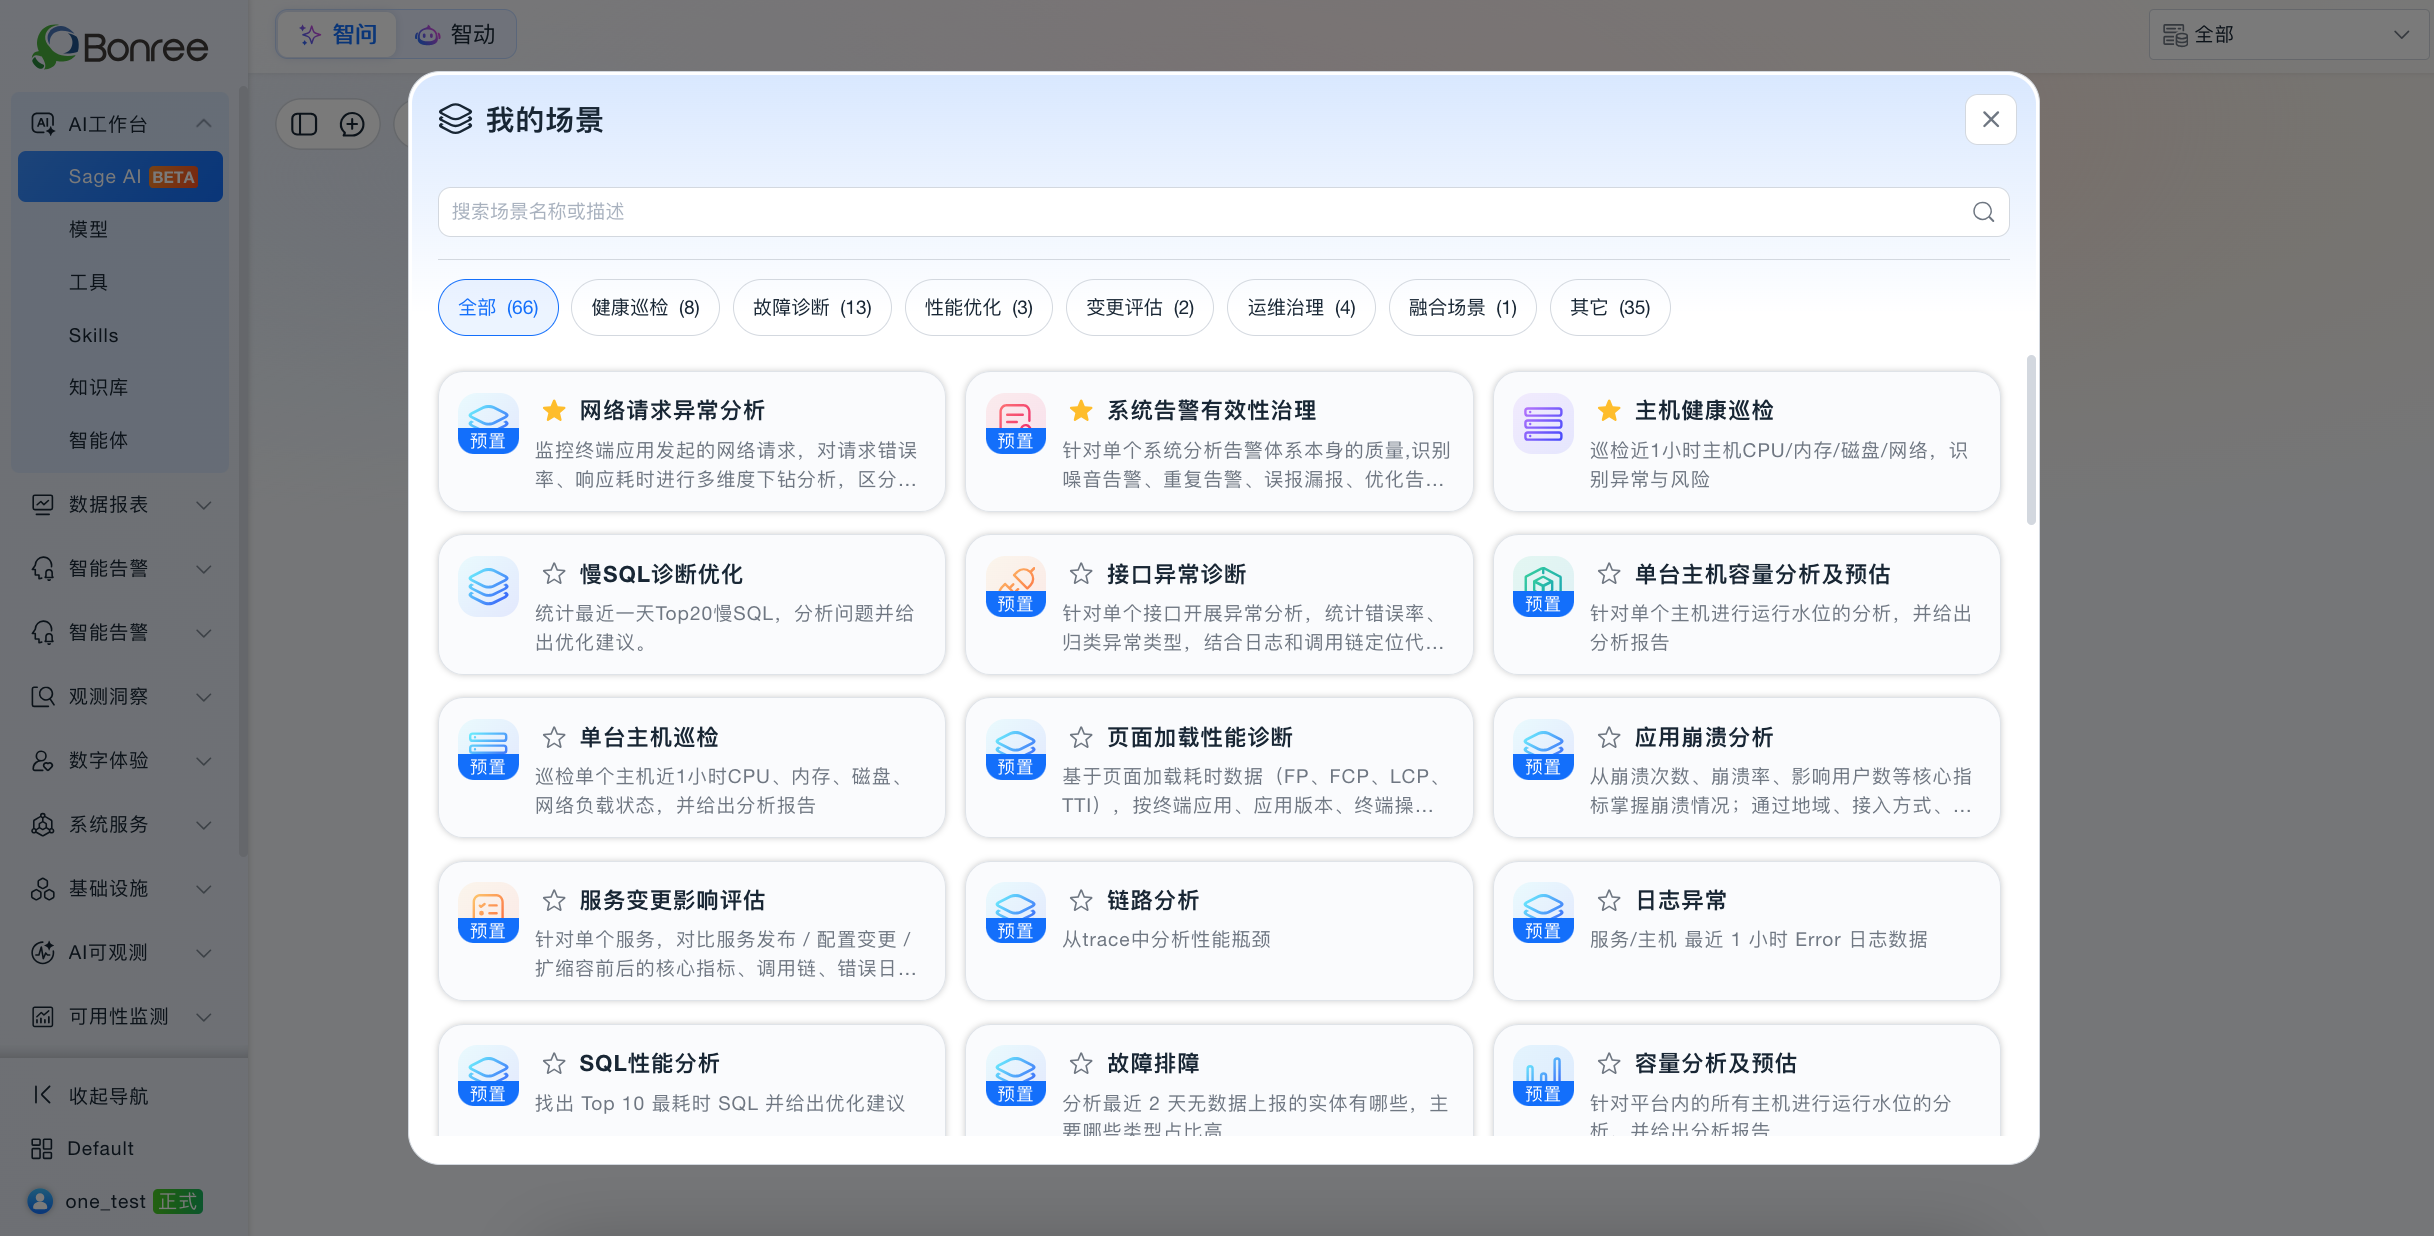Close the 我的场景 dialog
The image size is (2434, 1236).
click(1990, 119)
